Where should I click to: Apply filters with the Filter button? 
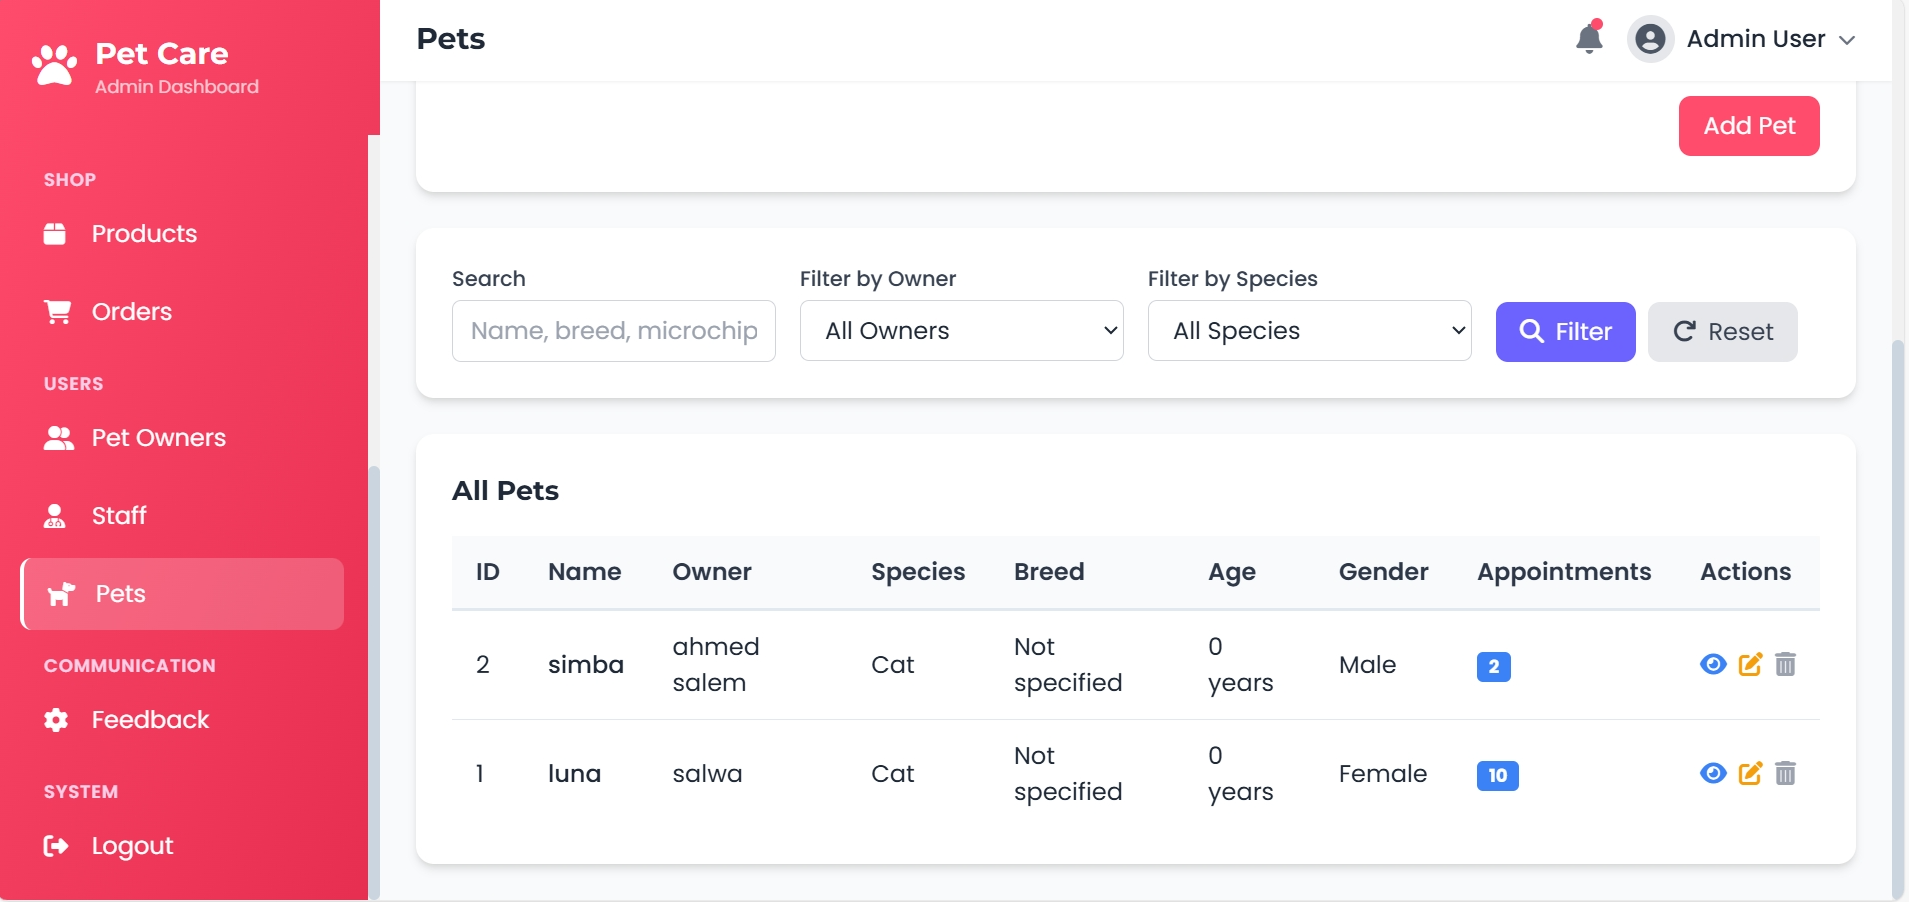(x=1565, y=332)
